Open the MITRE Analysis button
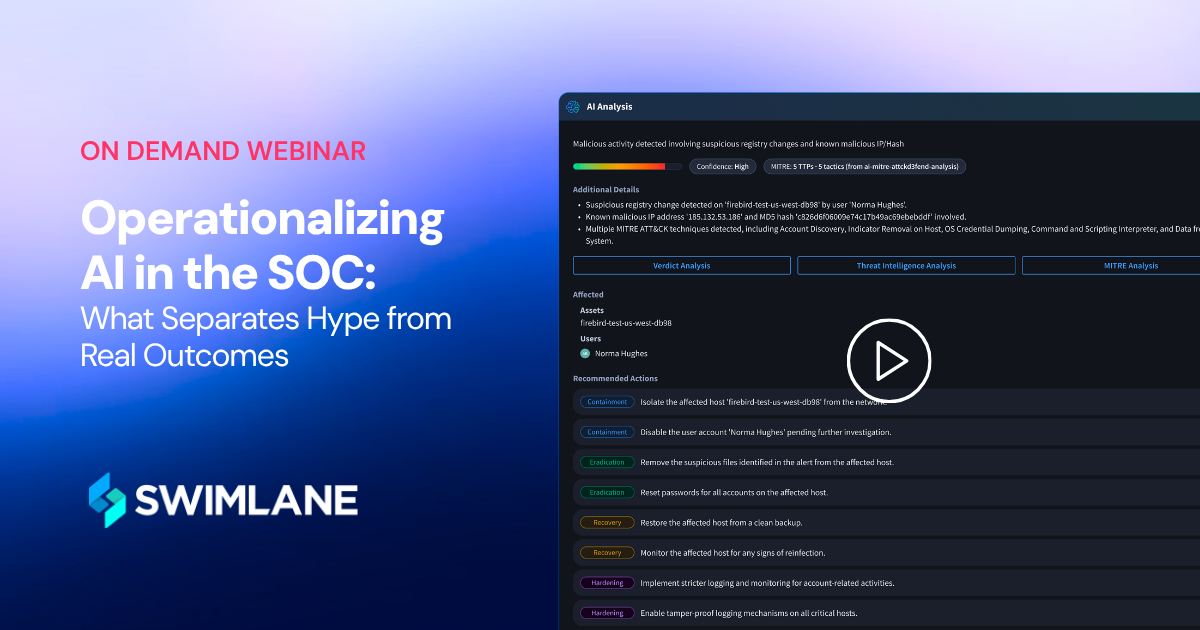The image size is (1200, 630). point(1111,265)
